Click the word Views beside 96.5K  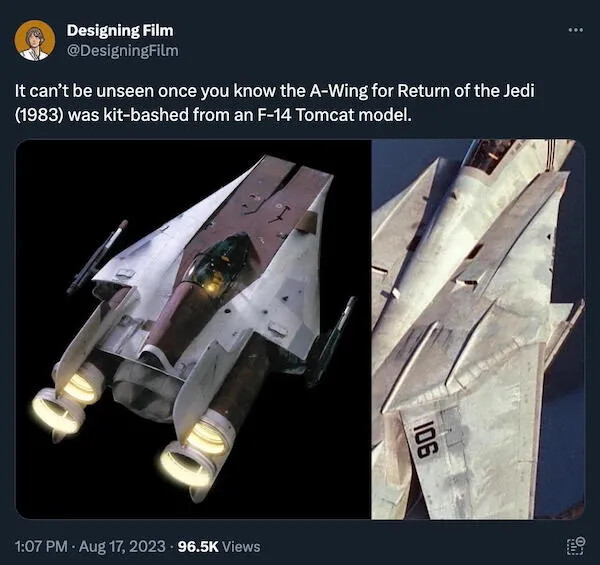(241, 546)
